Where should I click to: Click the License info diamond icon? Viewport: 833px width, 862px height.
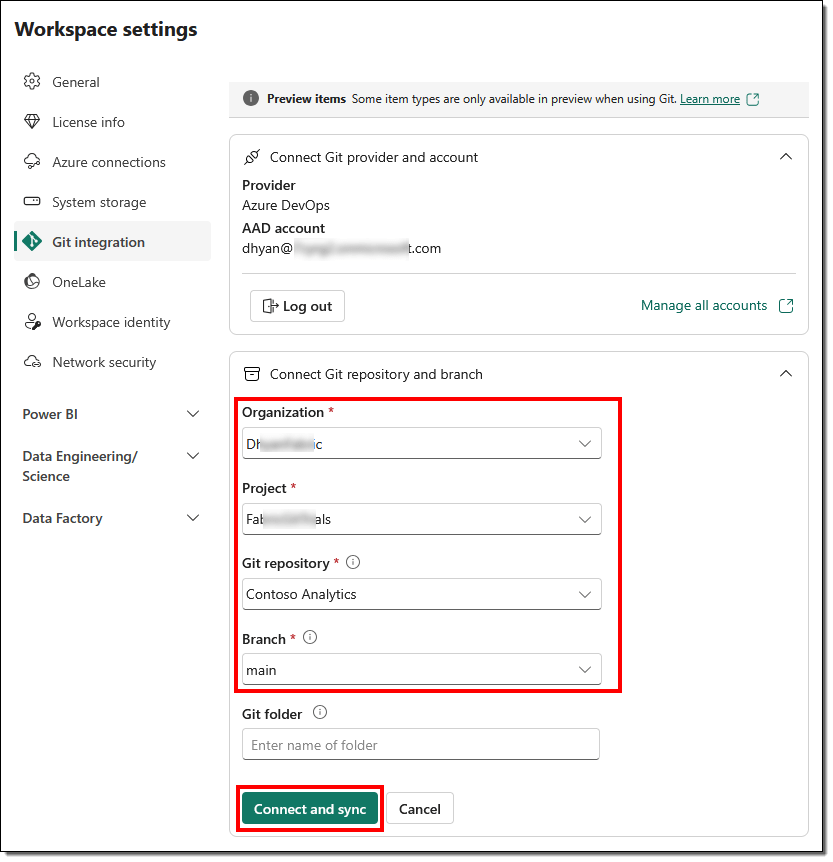point(32,122)
